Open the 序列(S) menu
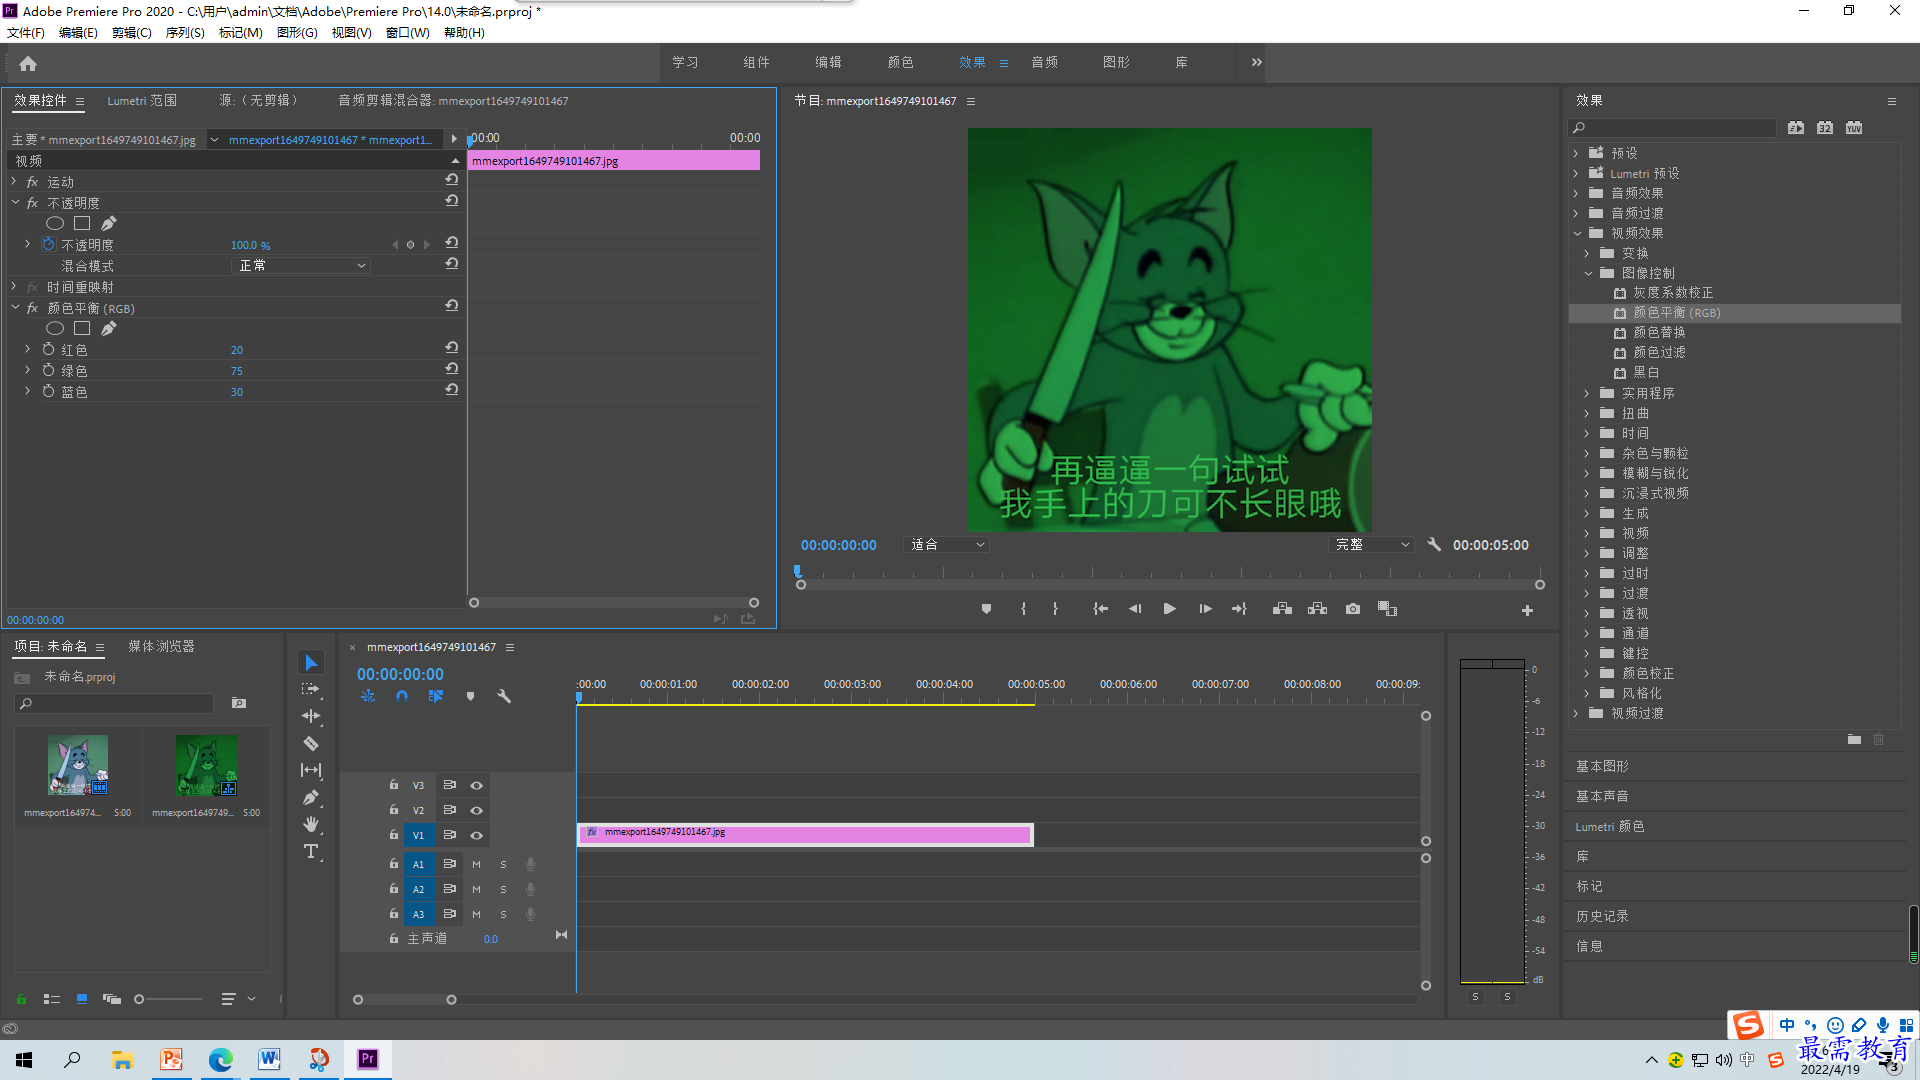1920x1080 pixels. [x=185, y=33]
